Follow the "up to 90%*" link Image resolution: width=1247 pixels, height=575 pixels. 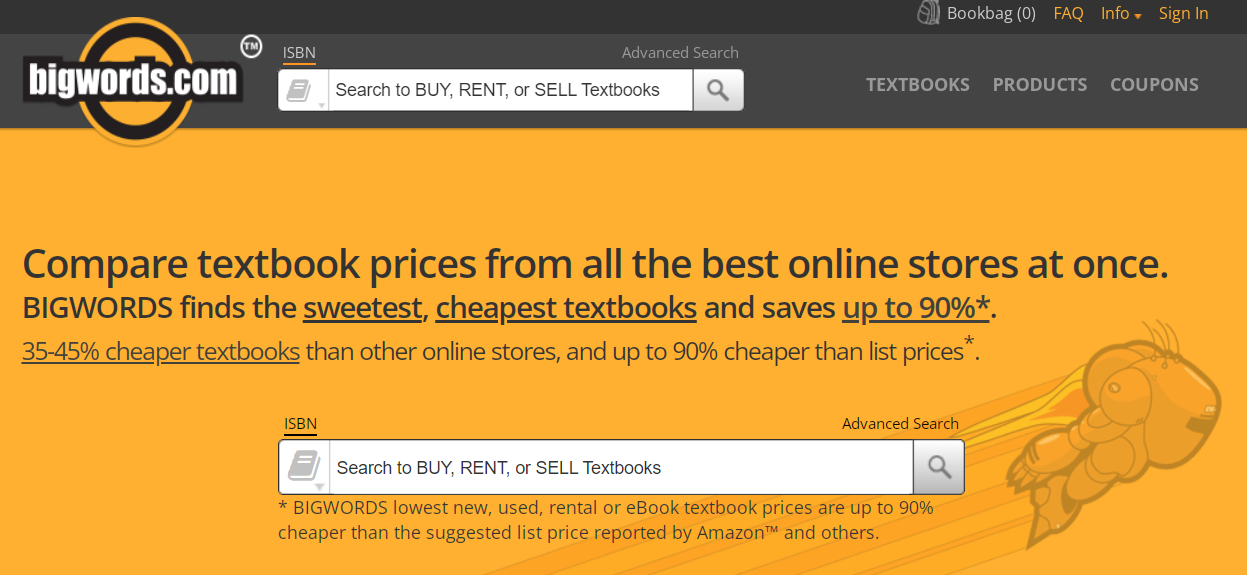click(916, 308)
